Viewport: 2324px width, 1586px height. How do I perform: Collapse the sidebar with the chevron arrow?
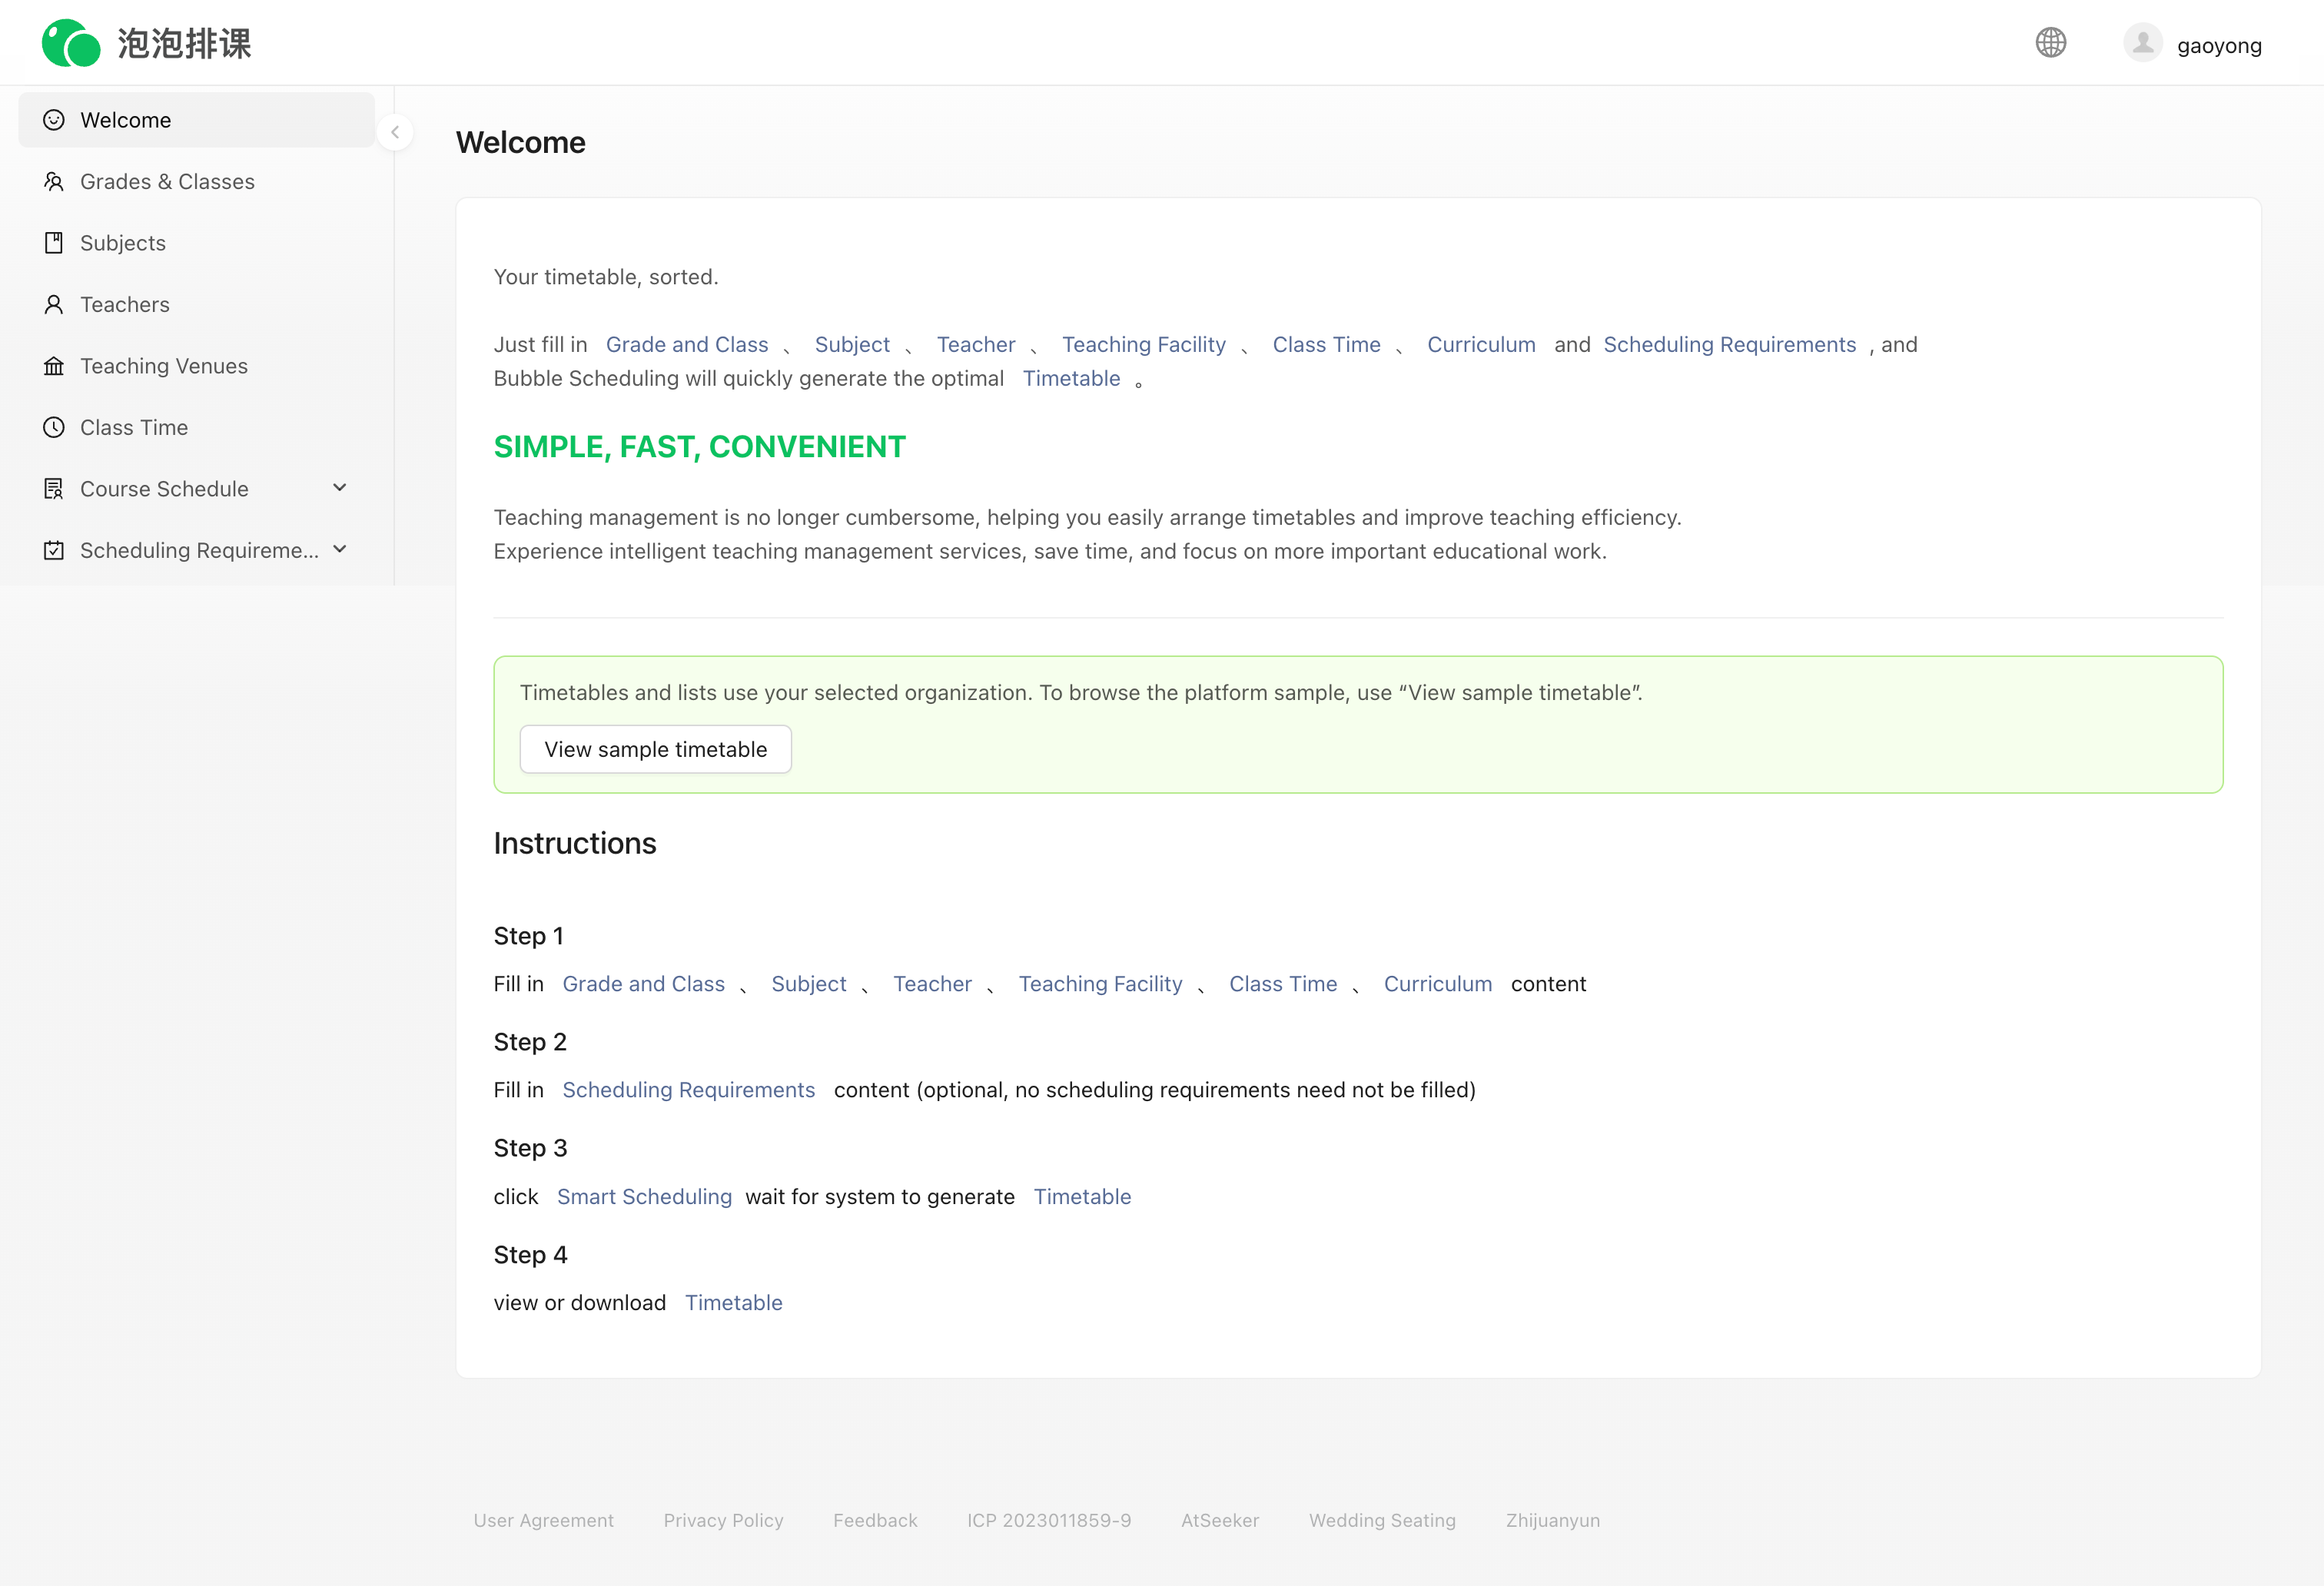(x=395, y=132)
